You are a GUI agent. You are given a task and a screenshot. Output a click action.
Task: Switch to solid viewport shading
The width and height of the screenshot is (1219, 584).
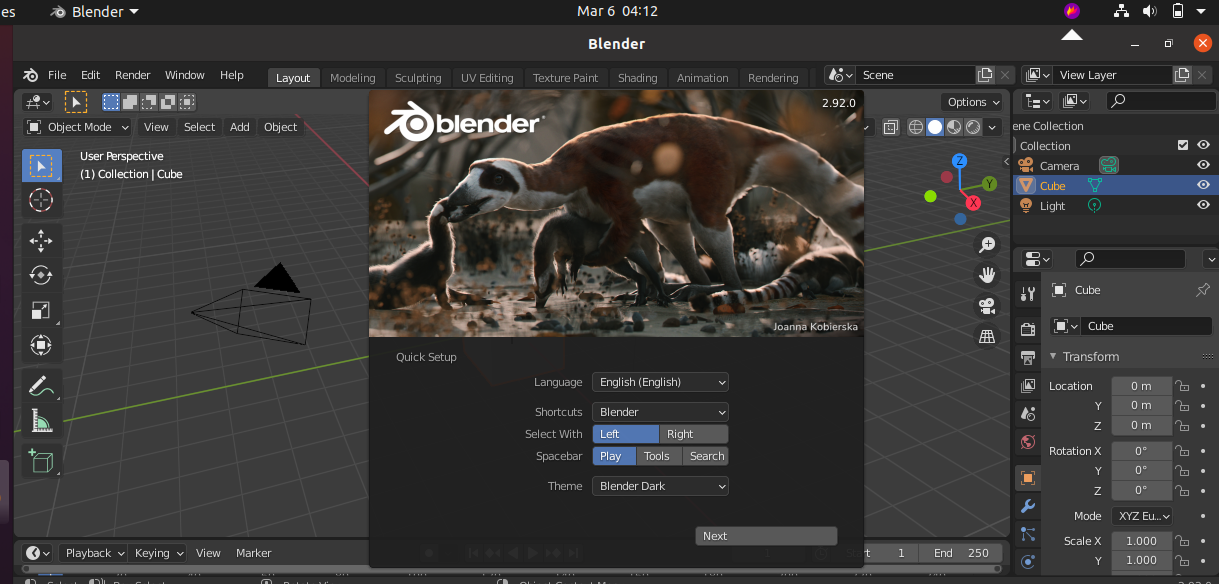935,127
